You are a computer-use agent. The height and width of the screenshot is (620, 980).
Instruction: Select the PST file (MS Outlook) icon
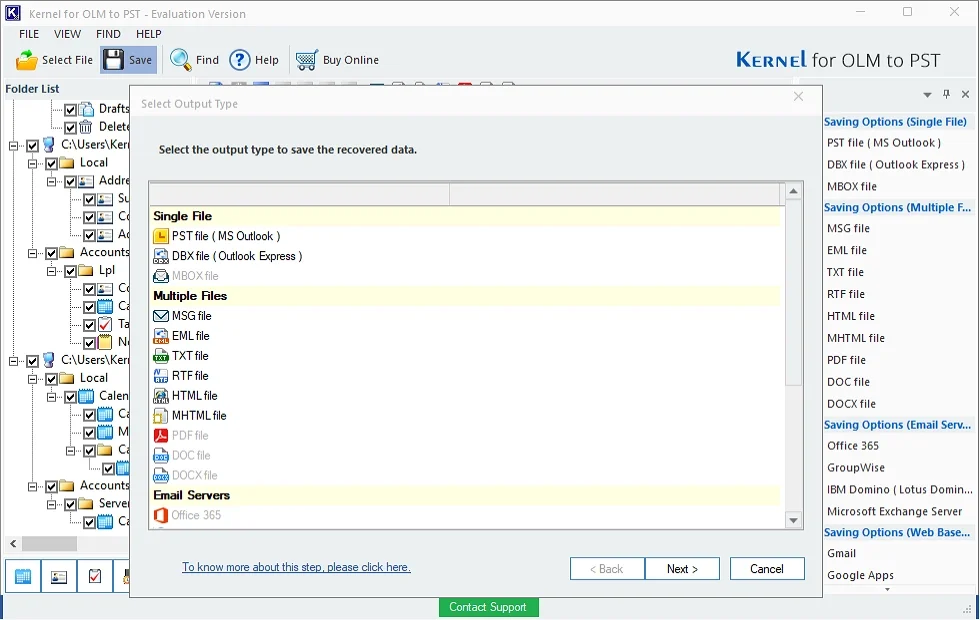click(x=161, y=236)
